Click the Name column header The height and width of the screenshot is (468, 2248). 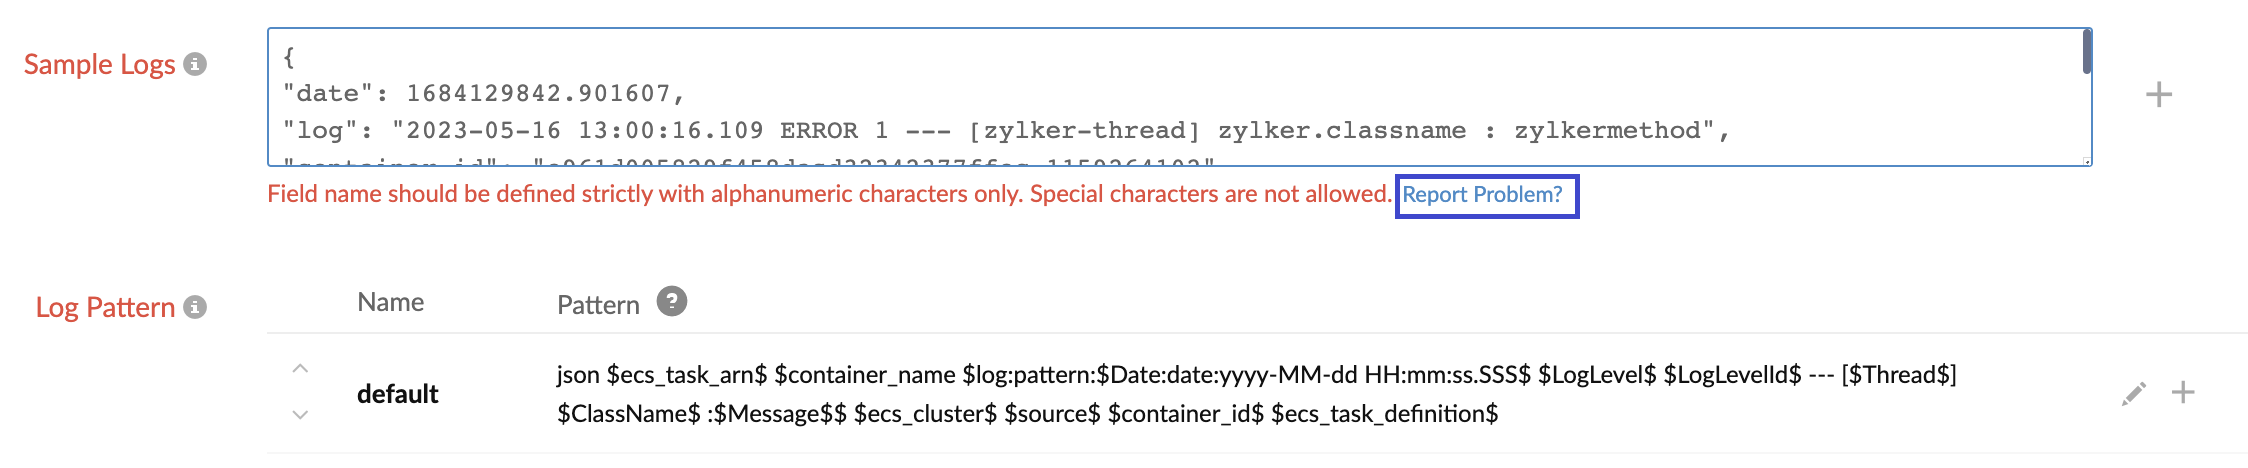coord(390,303)
